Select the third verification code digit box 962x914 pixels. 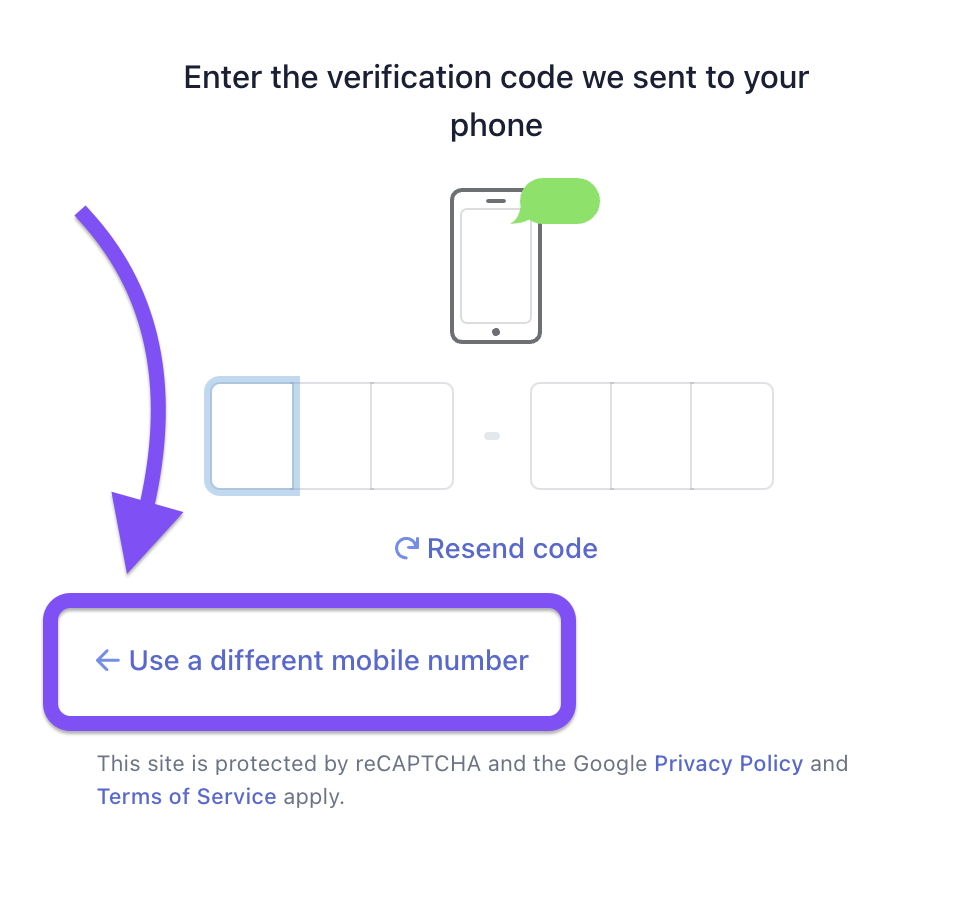coord(411,435)
